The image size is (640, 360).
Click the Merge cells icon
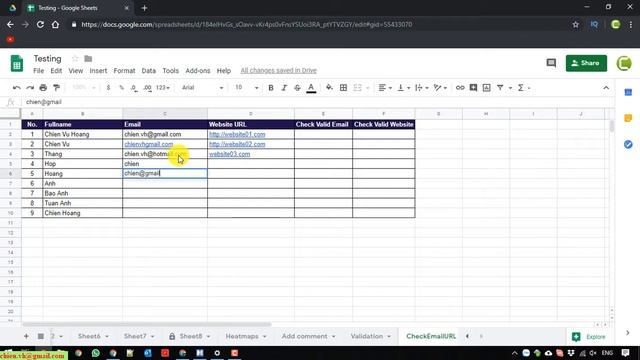[358, 88]
